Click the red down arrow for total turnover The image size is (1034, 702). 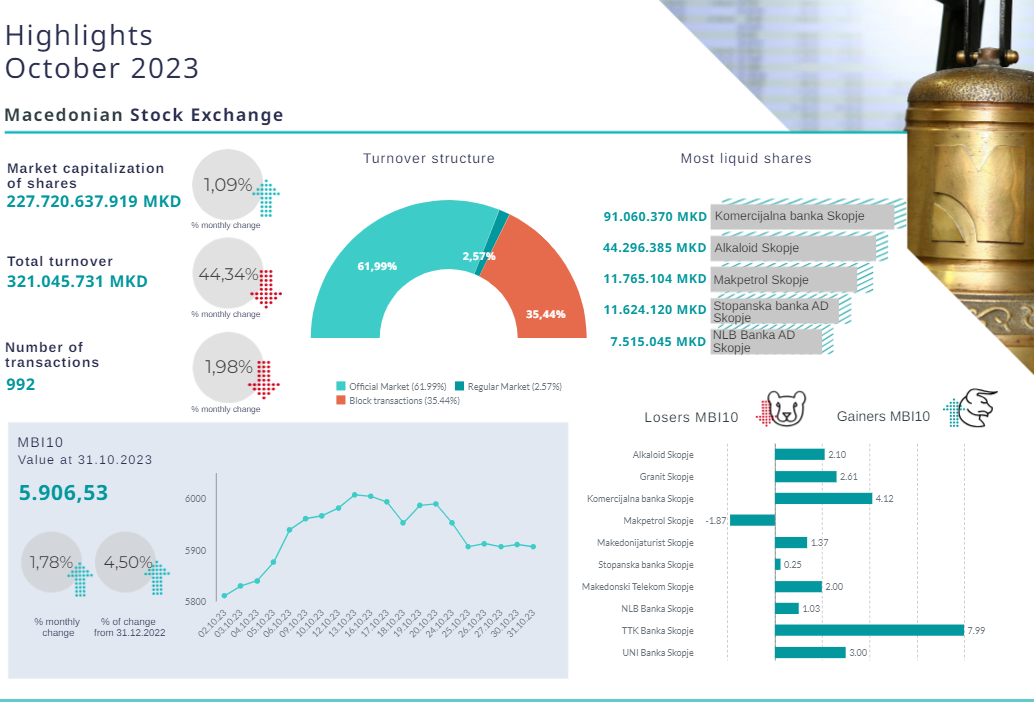(267, 286)
